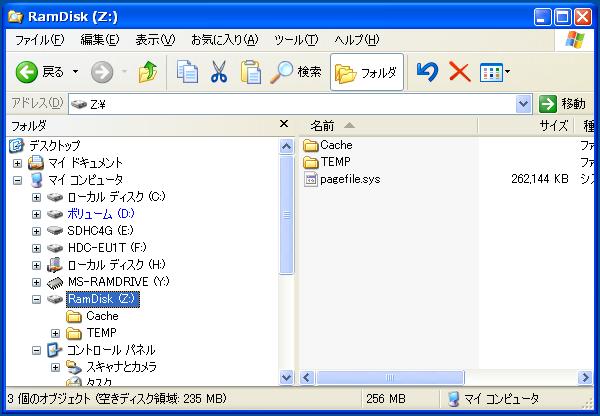Expand the TEMP folder tree node
Screen dimensions: 600x416
point(55,333)
